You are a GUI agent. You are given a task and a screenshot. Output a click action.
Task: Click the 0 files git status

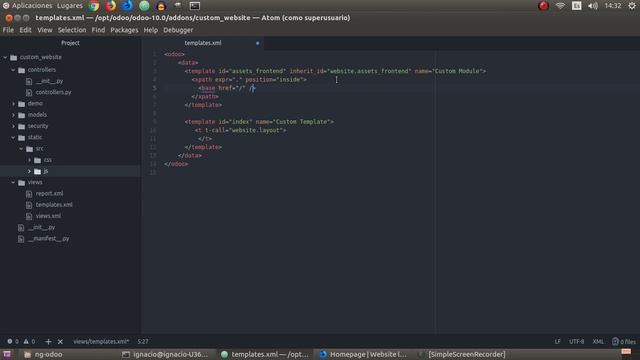click(x=624, y=342)
